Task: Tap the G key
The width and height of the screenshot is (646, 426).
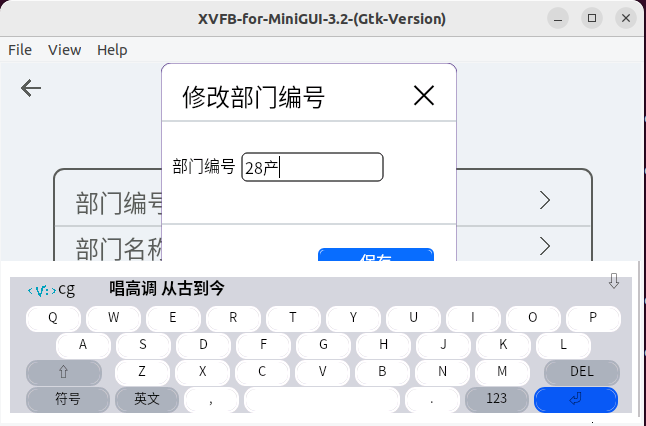Action: click(x=323, y=345)
